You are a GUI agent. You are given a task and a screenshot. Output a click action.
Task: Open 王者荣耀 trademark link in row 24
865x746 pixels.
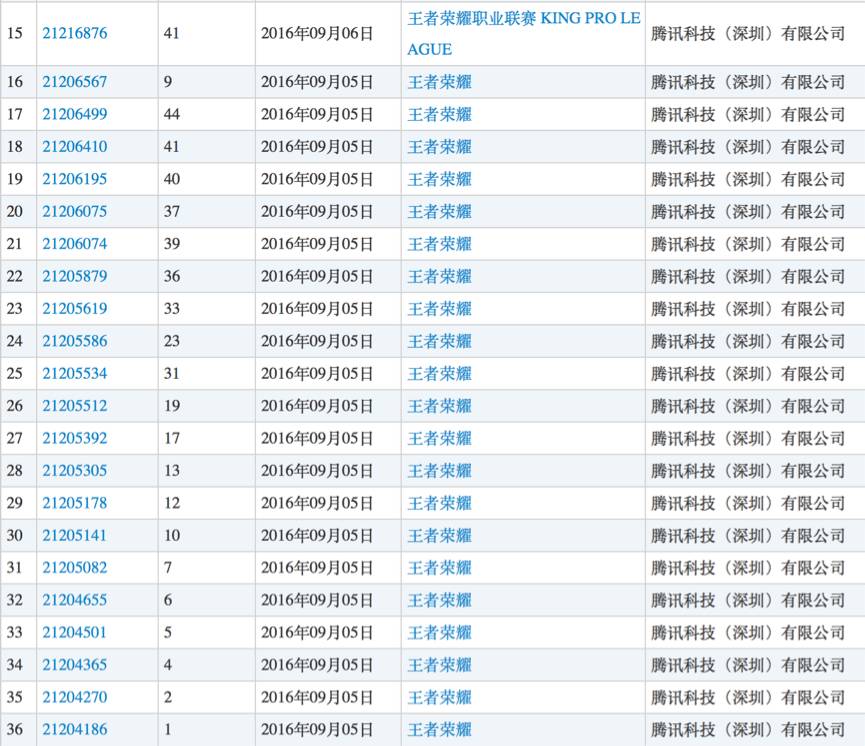tap(440, 342)
